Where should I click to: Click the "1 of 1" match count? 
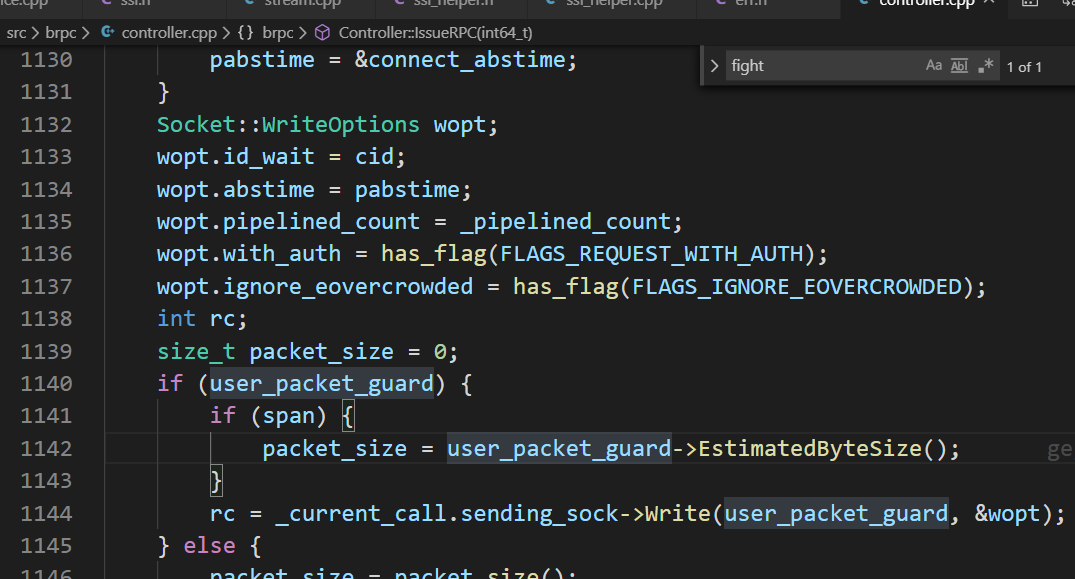click(1024, 67)
